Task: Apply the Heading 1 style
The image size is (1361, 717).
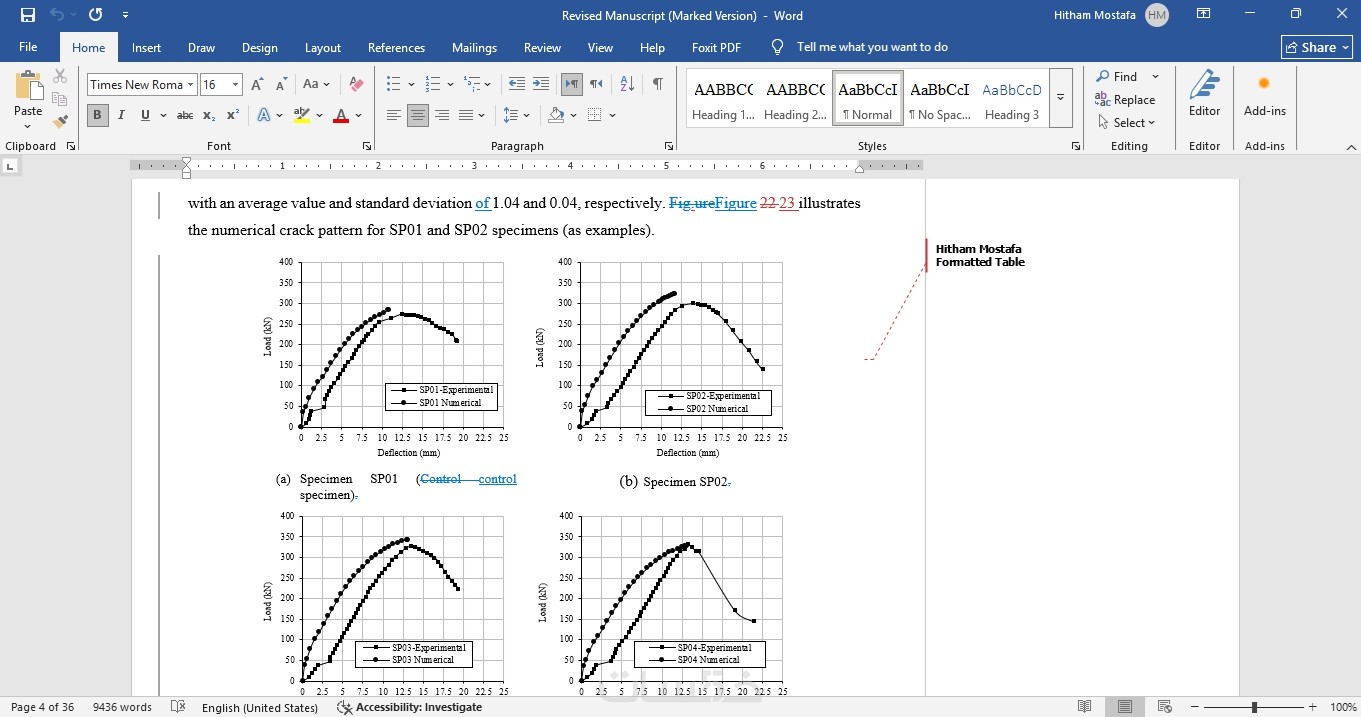Action: [x=723, y=98]
